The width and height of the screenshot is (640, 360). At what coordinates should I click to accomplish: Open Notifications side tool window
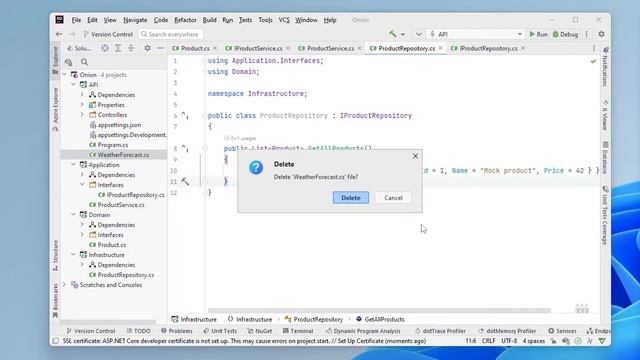point(605,66)
